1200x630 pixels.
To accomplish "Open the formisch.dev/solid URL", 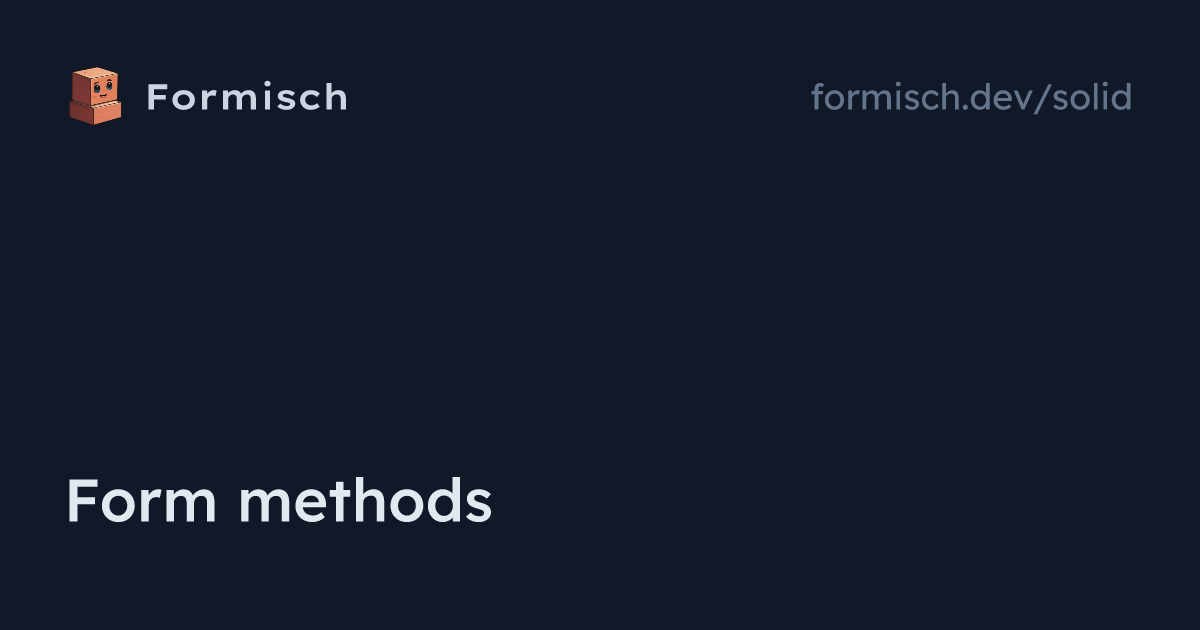I will [971, 97].
